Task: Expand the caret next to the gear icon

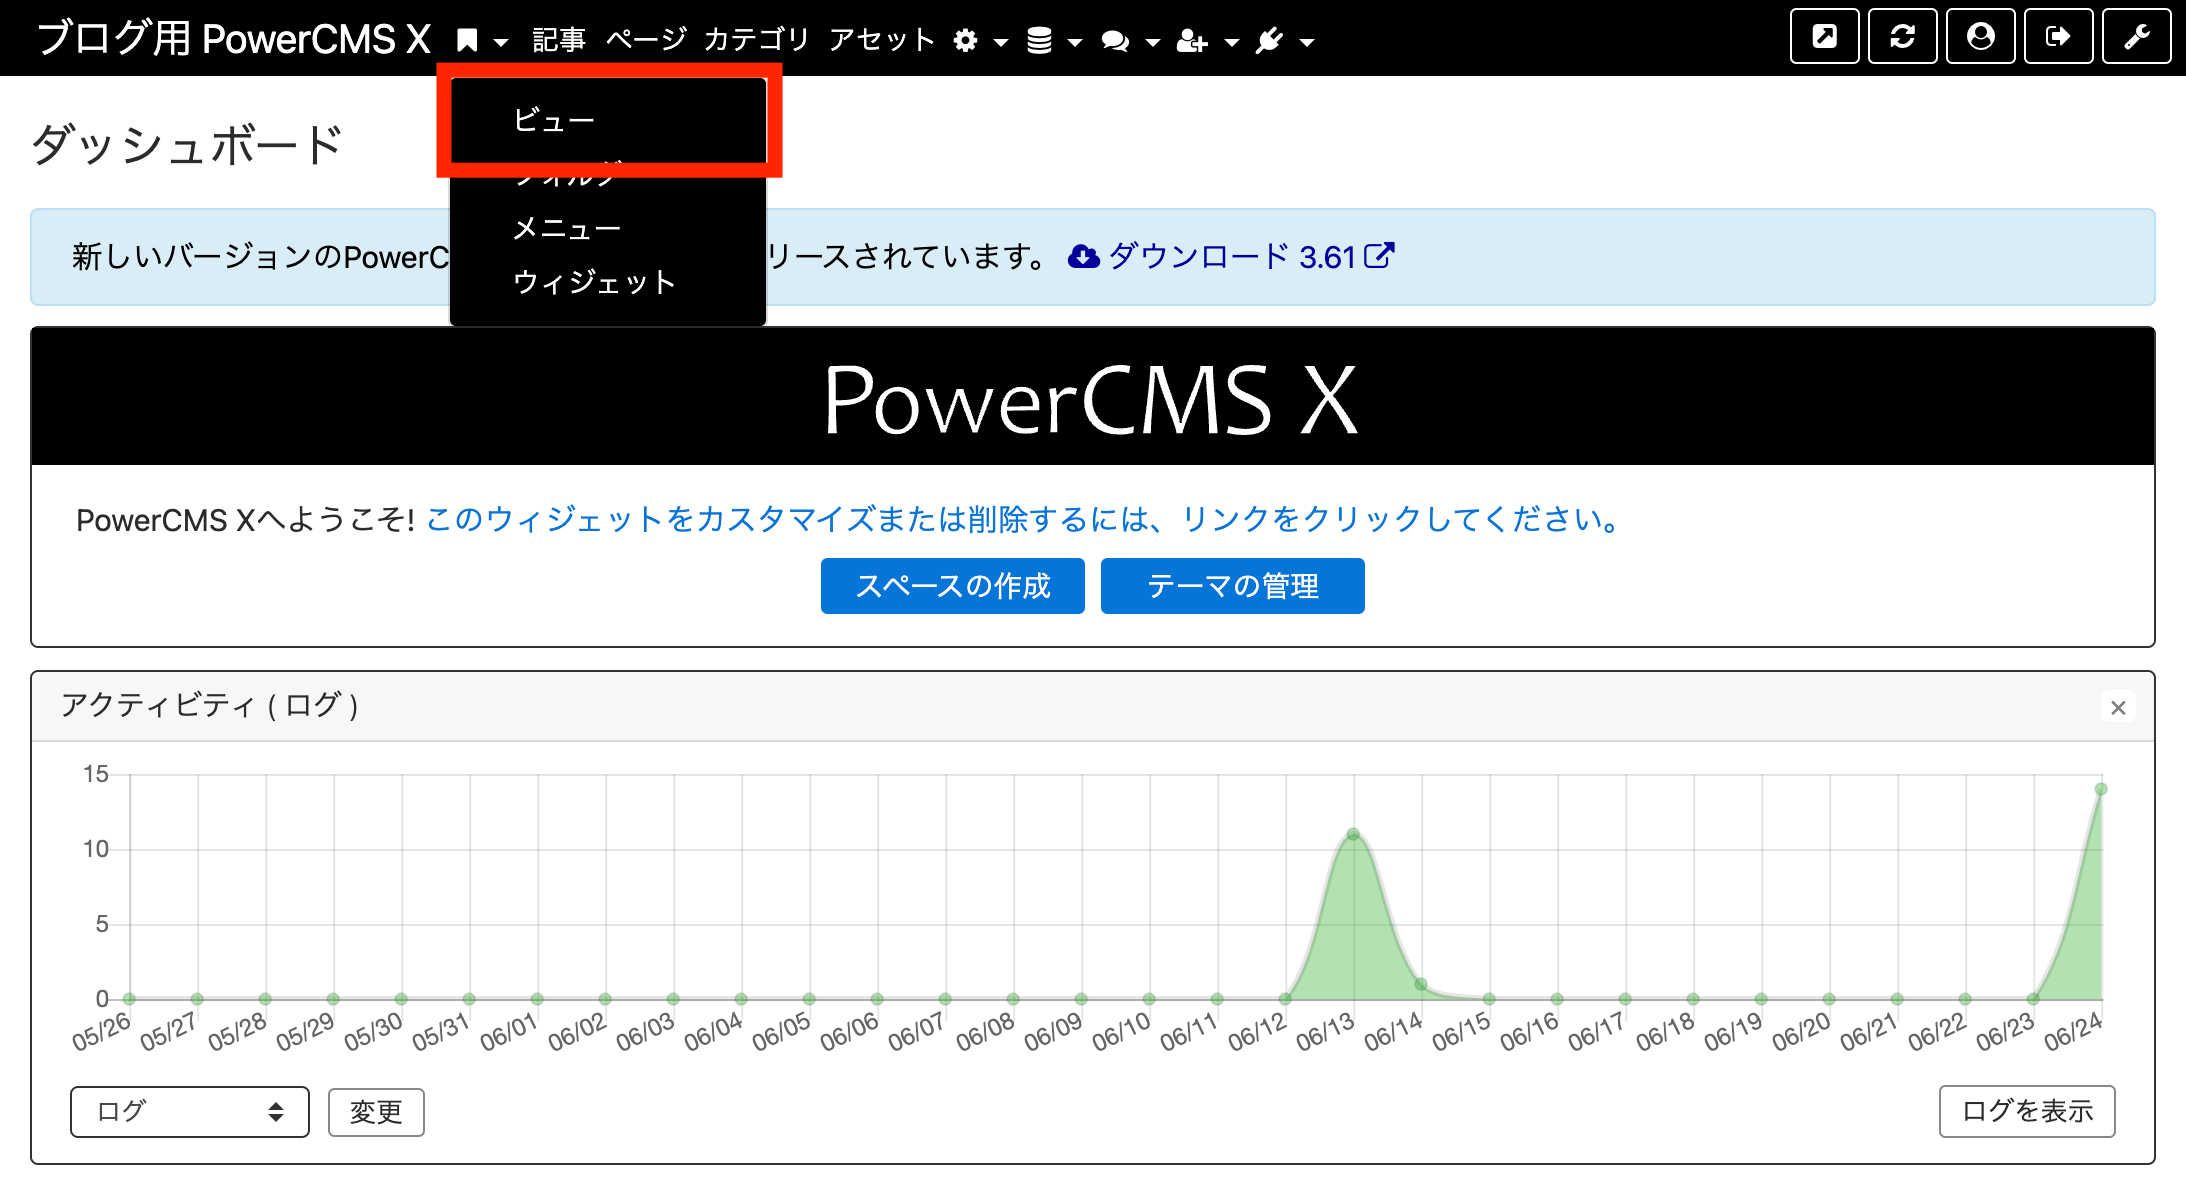Action: click(1000, 42)
